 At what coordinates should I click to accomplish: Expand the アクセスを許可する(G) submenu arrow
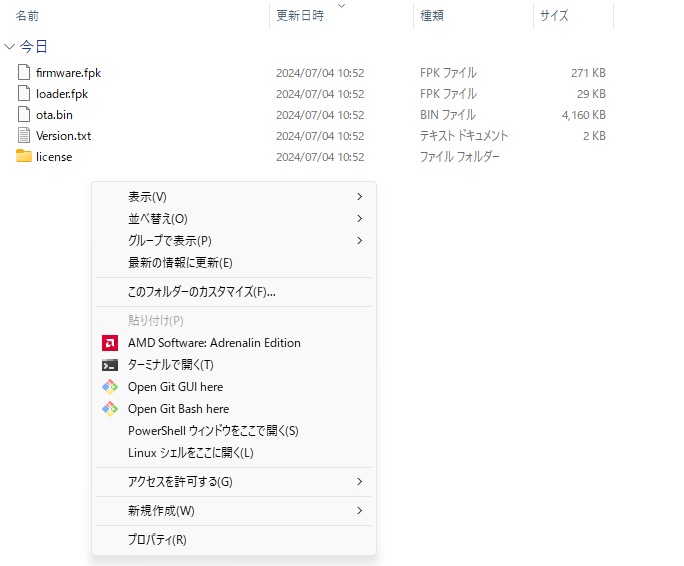[x=359, y=481]
